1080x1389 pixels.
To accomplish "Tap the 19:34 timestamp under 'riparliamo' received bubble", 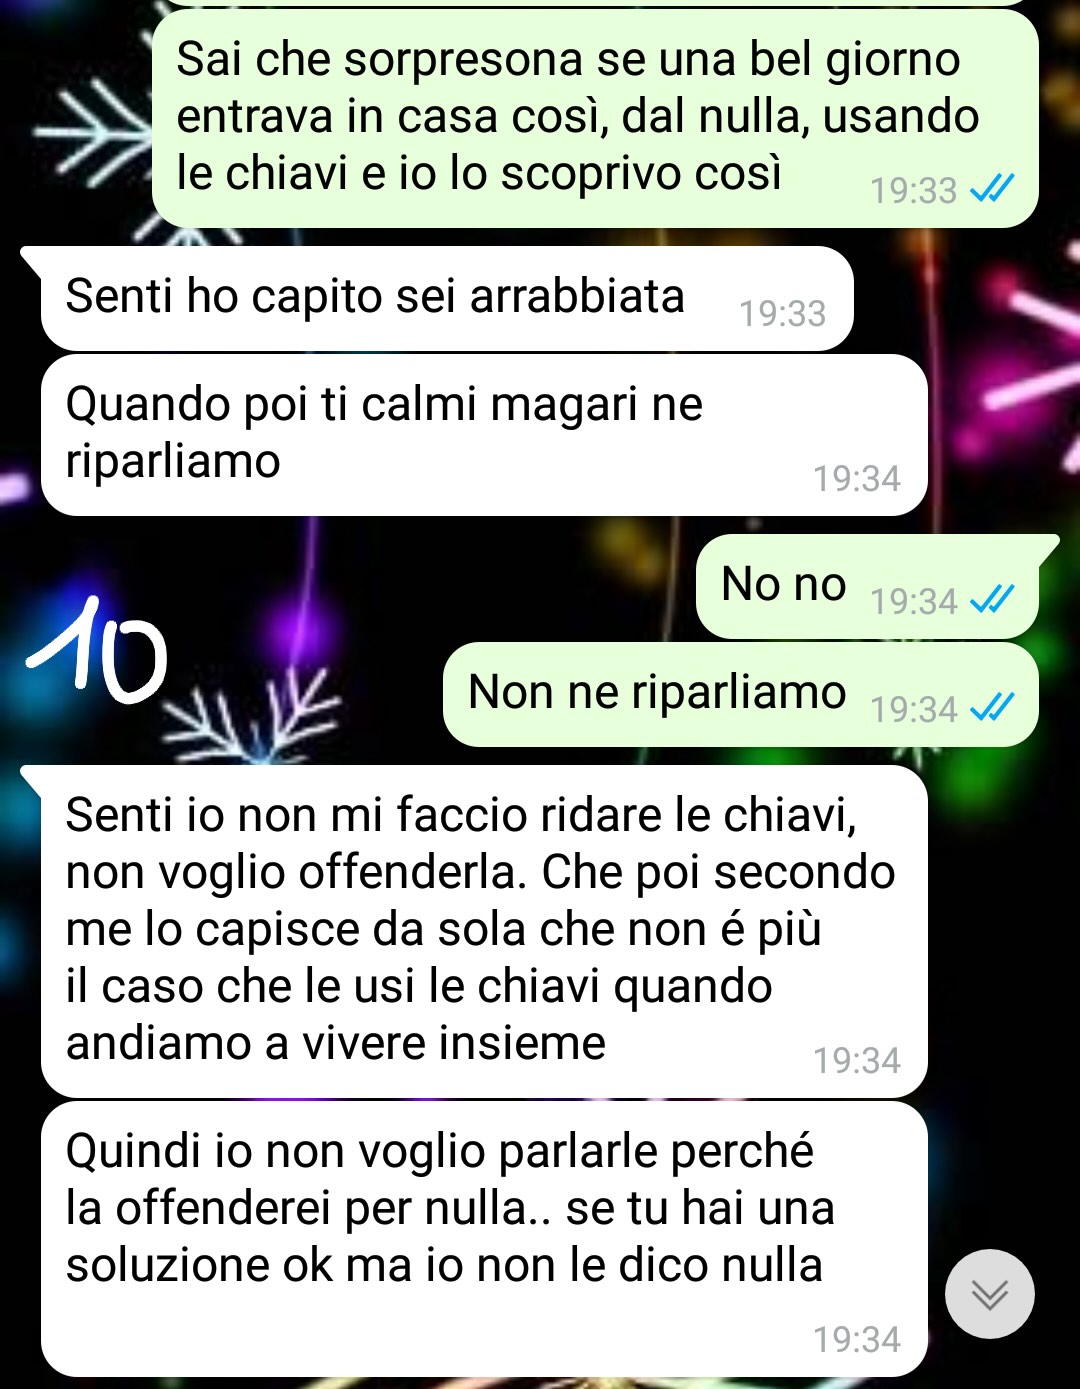I will (x=856, y=479).
